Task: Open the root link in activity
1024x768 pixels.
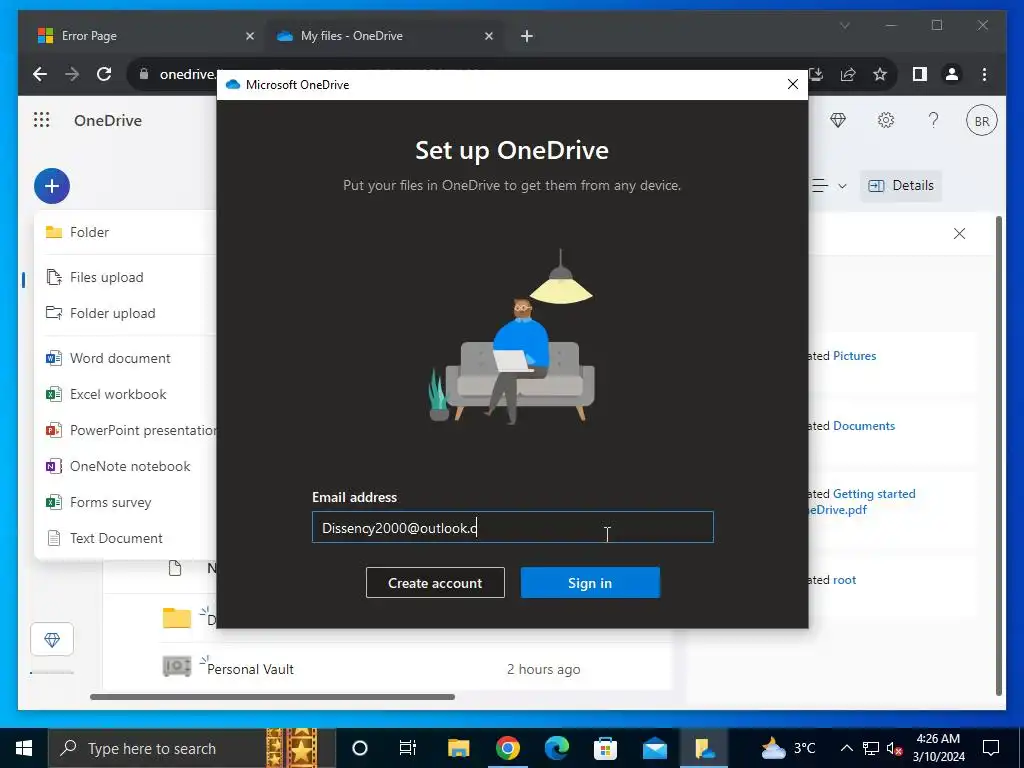Action: 844,580
